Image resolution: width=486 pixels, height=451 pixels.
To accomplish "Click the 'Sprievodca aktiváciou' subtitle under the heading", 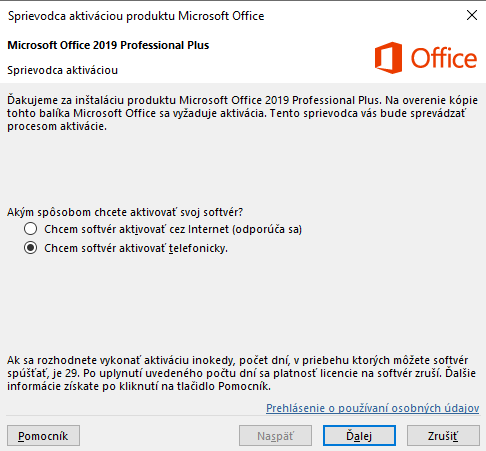I will coord(63,70).
